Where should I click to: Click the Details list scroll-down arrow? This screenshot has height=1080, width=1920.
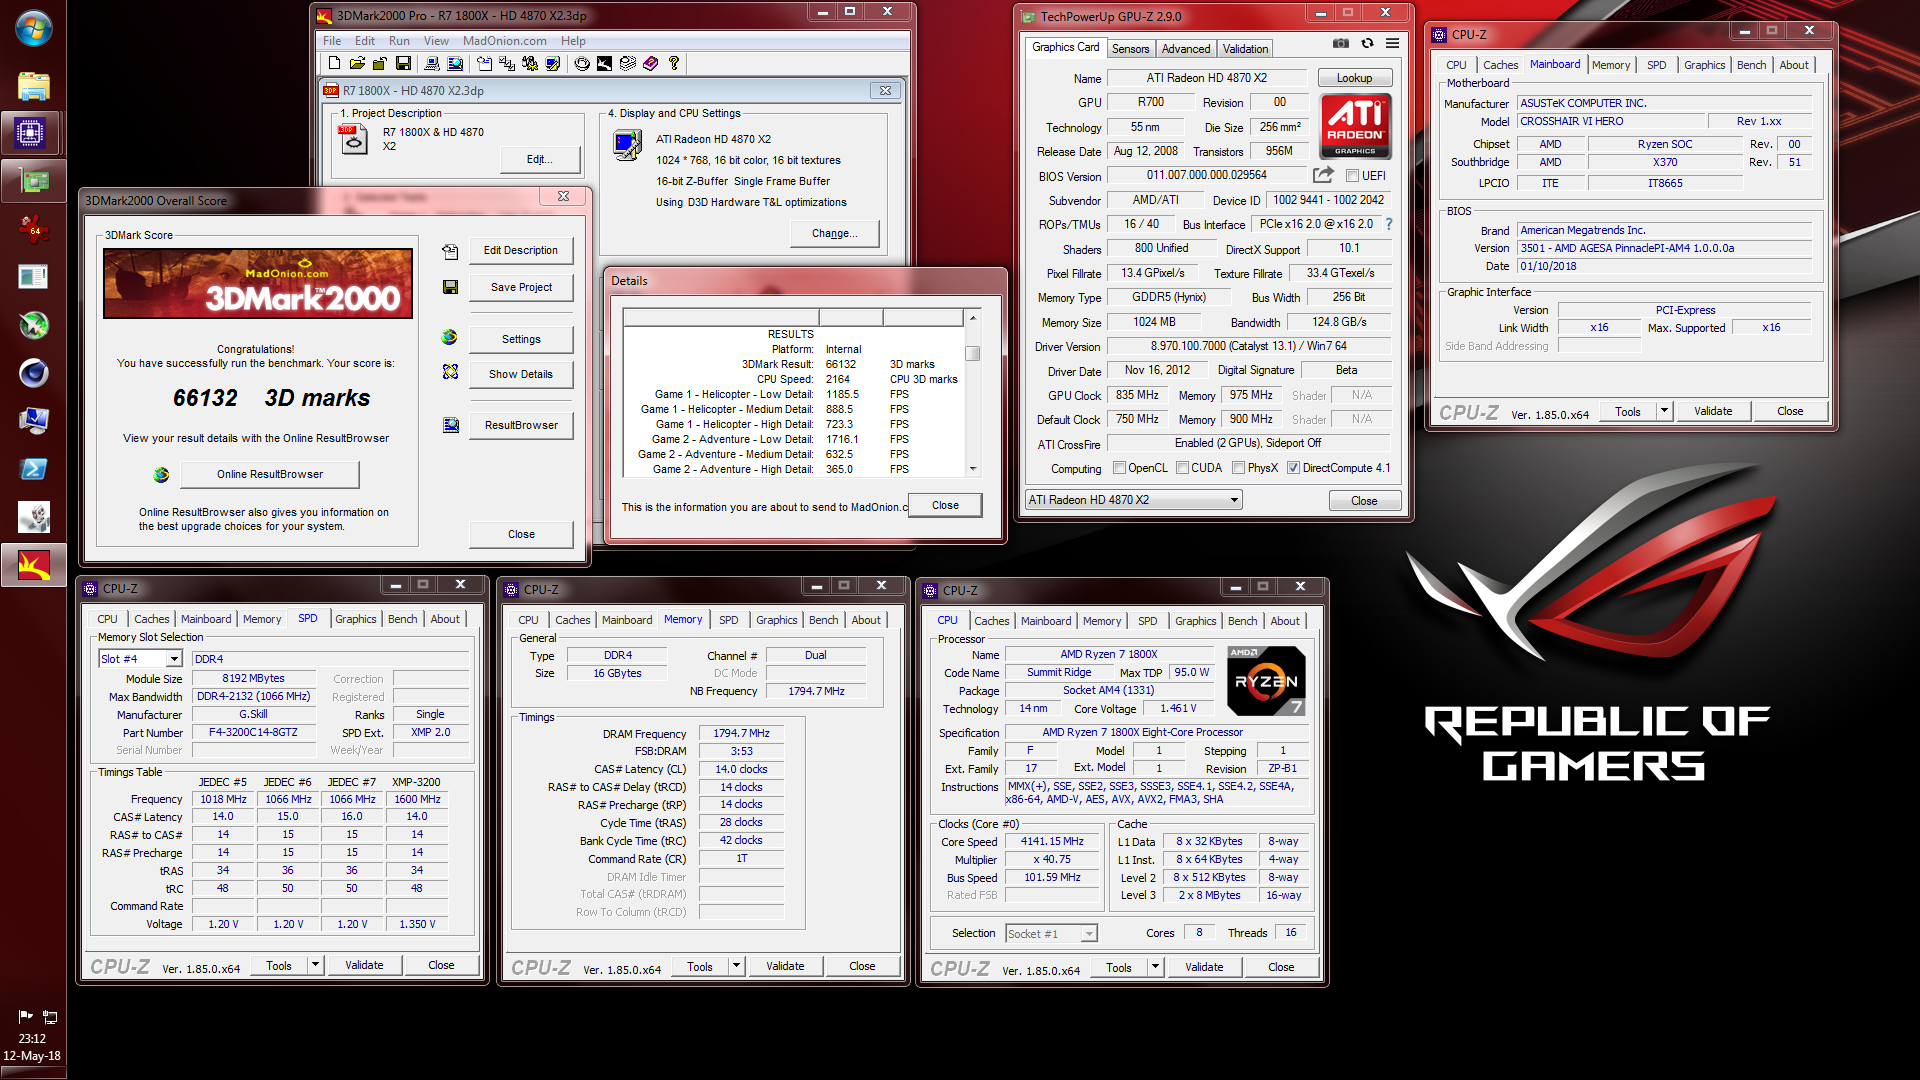[972, 468]
